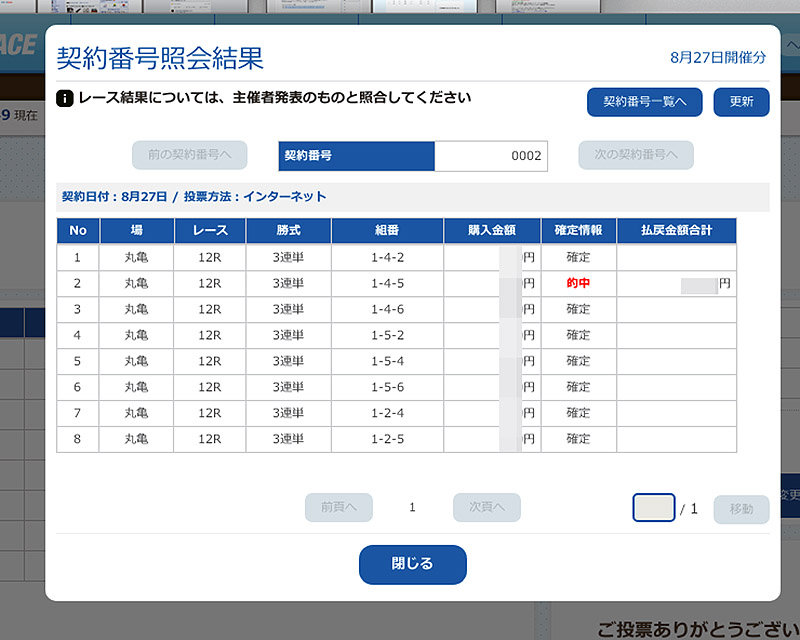This screenshot has height=640, width=800.
Task: Click the 前頁へ previous page button
Action: click(338, 508)
